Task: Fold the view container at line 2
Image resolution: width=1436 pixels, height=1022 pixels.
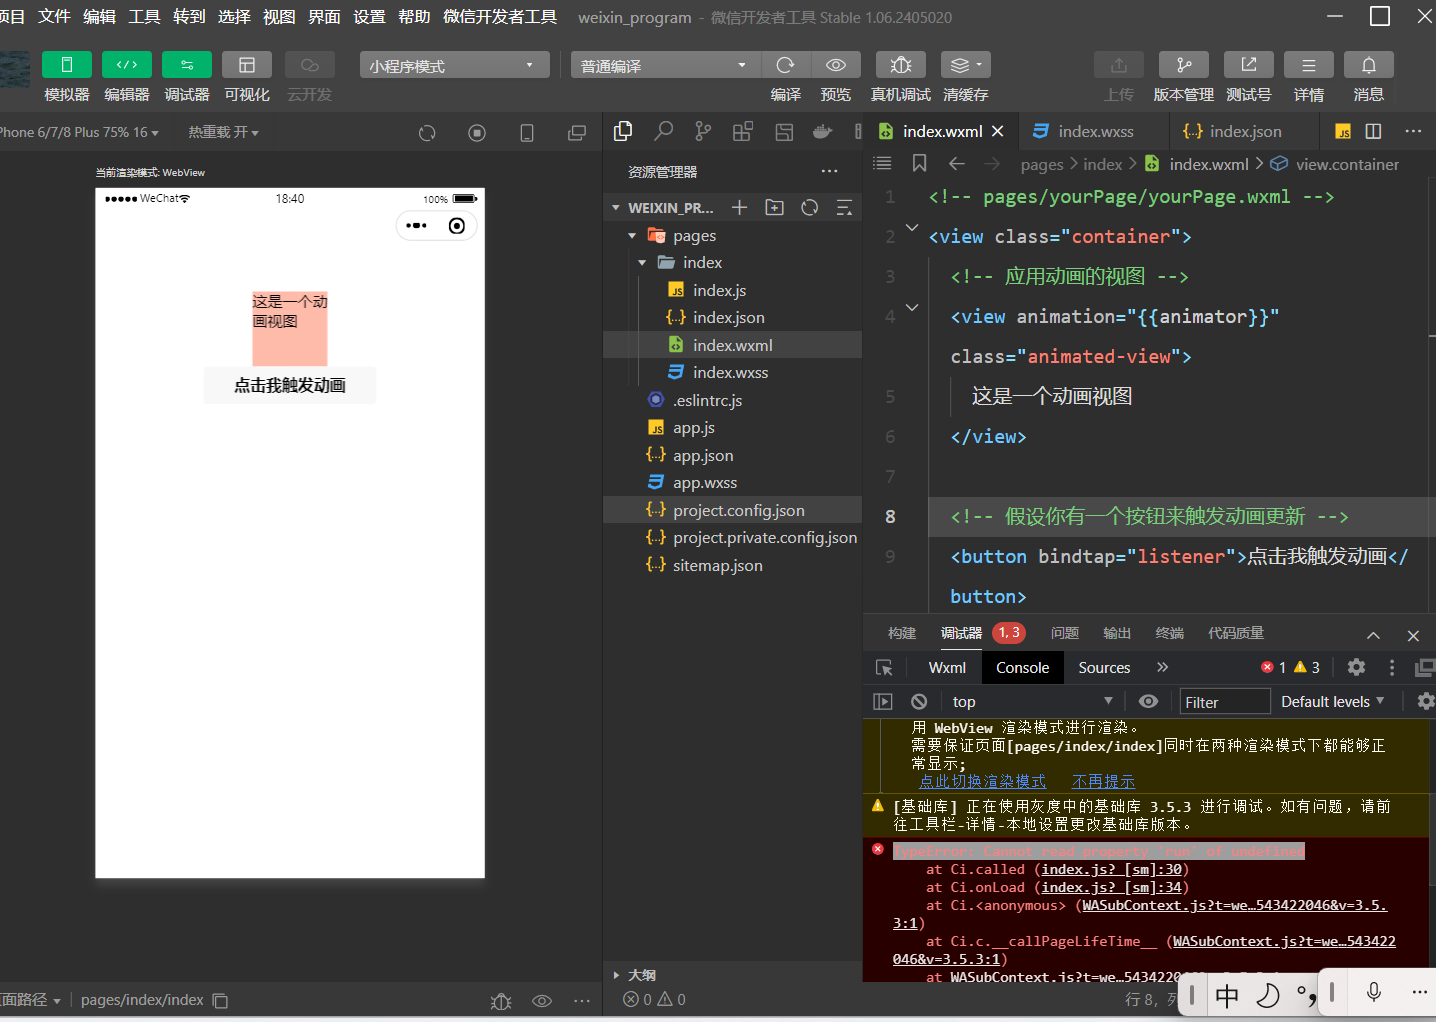Action: [x=912, y=228]
